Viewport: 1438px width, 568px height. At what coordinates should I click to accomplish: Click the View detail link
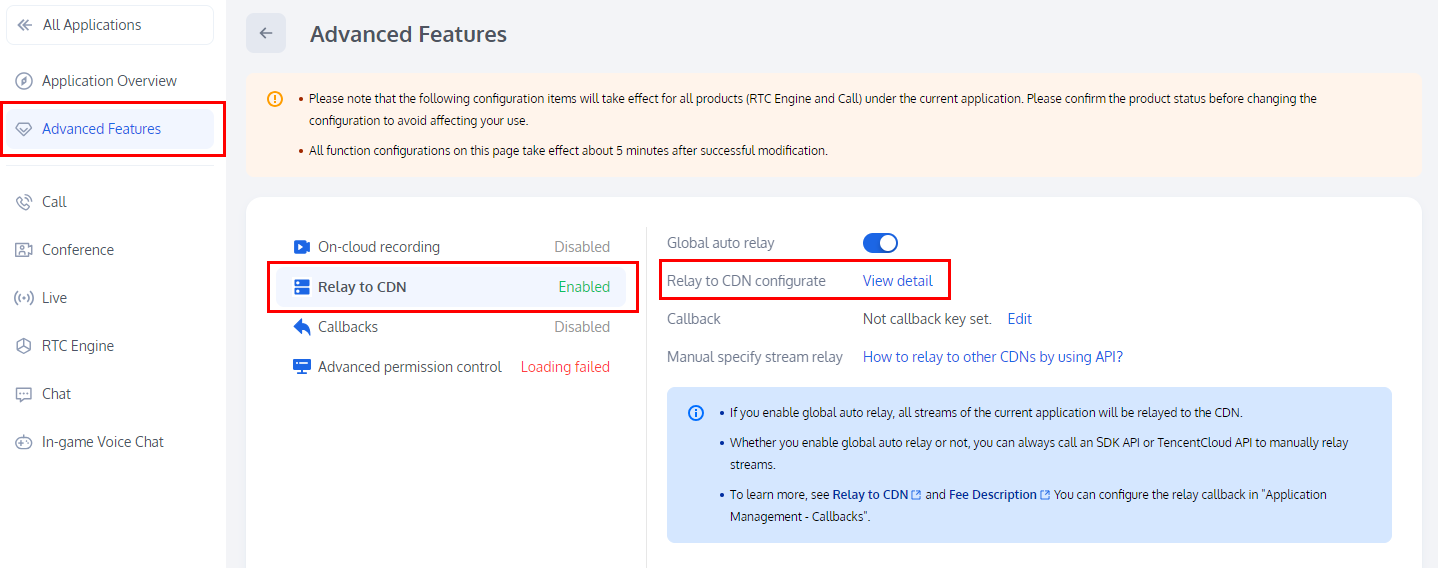click(x=897, y=281)
